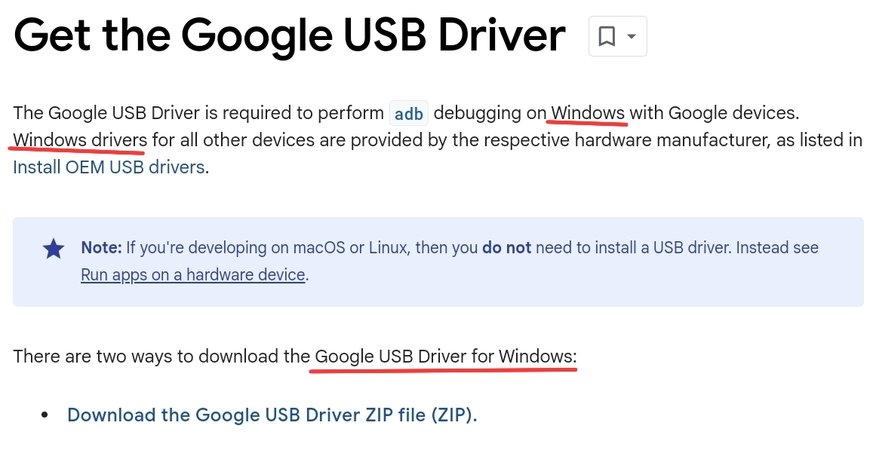Click the bullet point before the Download link

point(45,415)
